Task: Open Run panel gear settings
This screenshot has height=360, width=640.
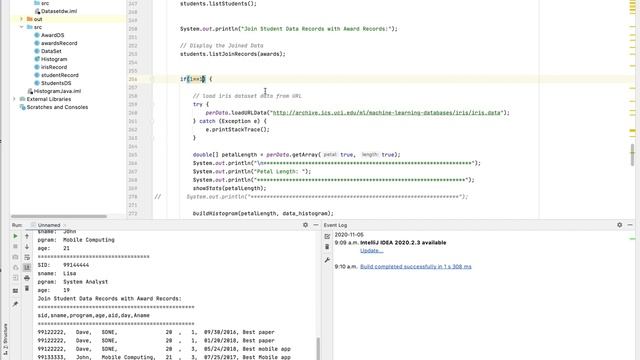Action: pyautogui.click(x=305, y=225)
